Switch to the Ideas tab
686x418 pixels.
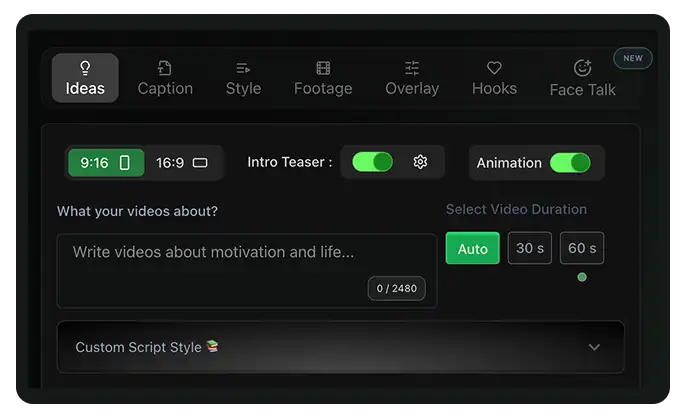pyautogui.click(x=85, y=78)
